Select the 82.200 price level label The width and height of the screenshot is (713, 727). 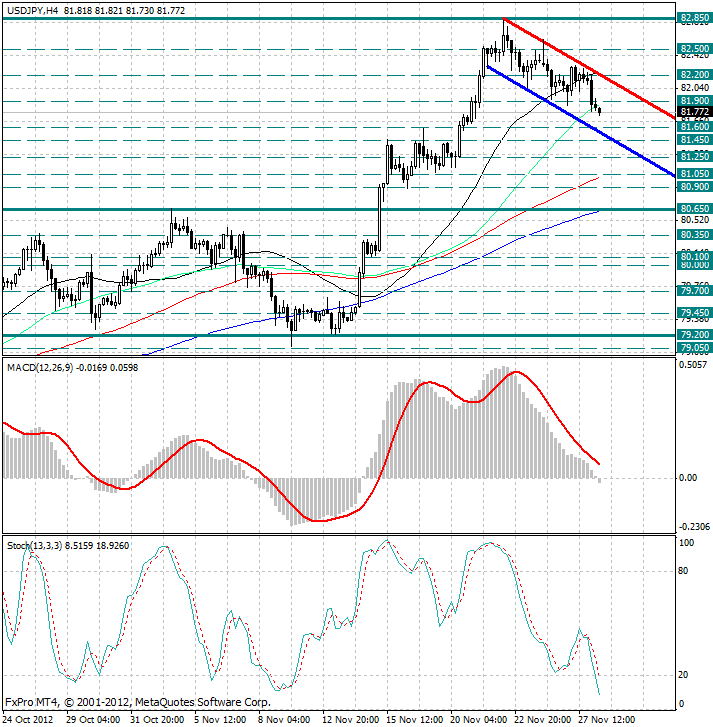click(x=694, y=75)
